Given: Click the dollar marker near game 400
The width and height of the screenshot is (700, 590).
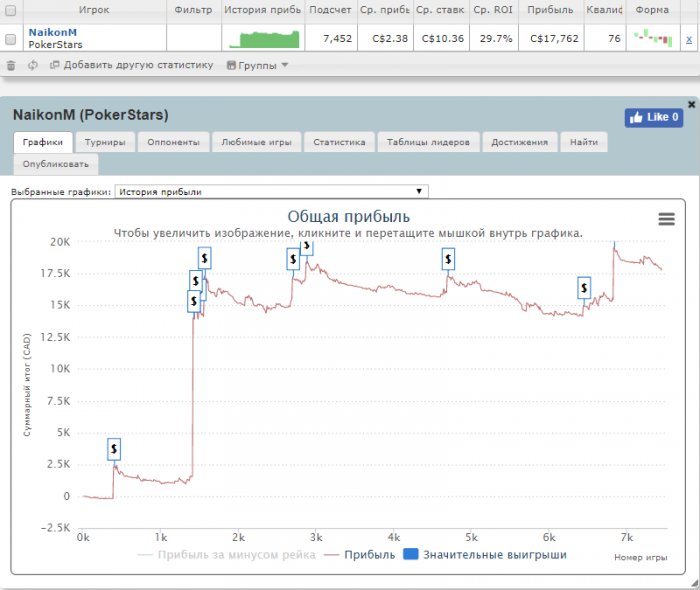Looking at the screenshot, I should click(114, 449).
